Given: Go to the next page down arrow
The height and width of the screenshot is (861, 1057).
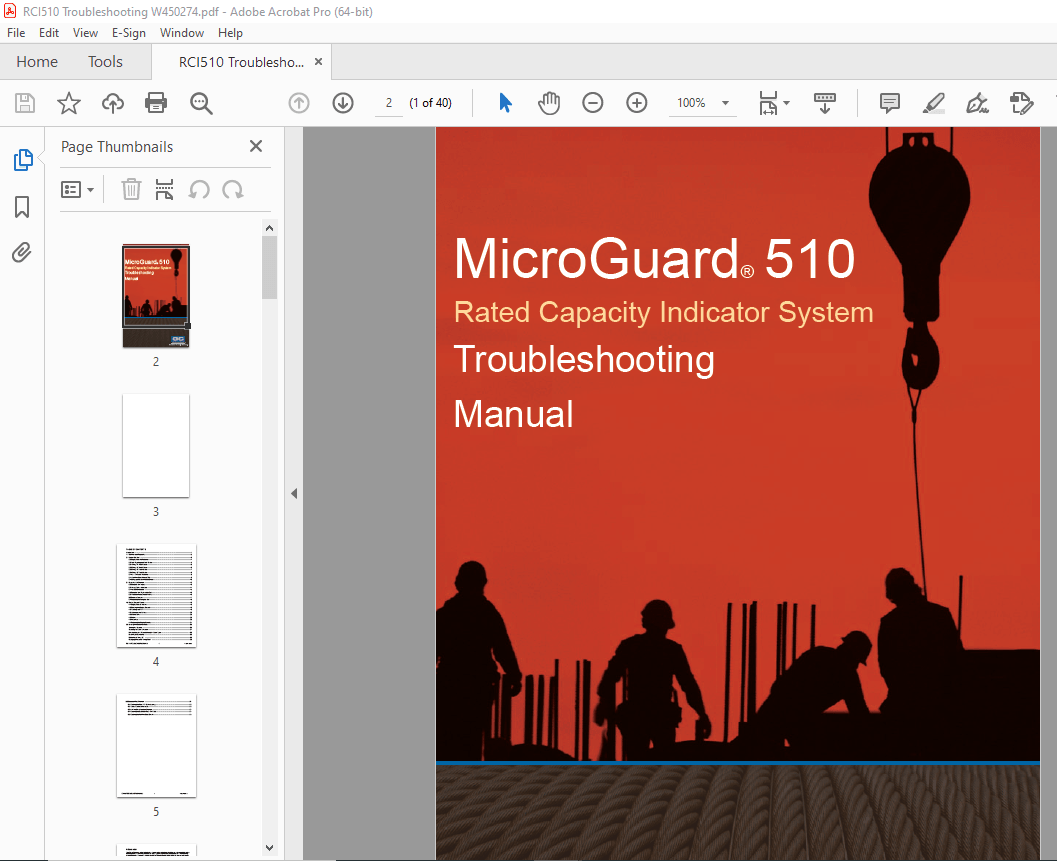Looking at the screenshot, I should (343, 103).
